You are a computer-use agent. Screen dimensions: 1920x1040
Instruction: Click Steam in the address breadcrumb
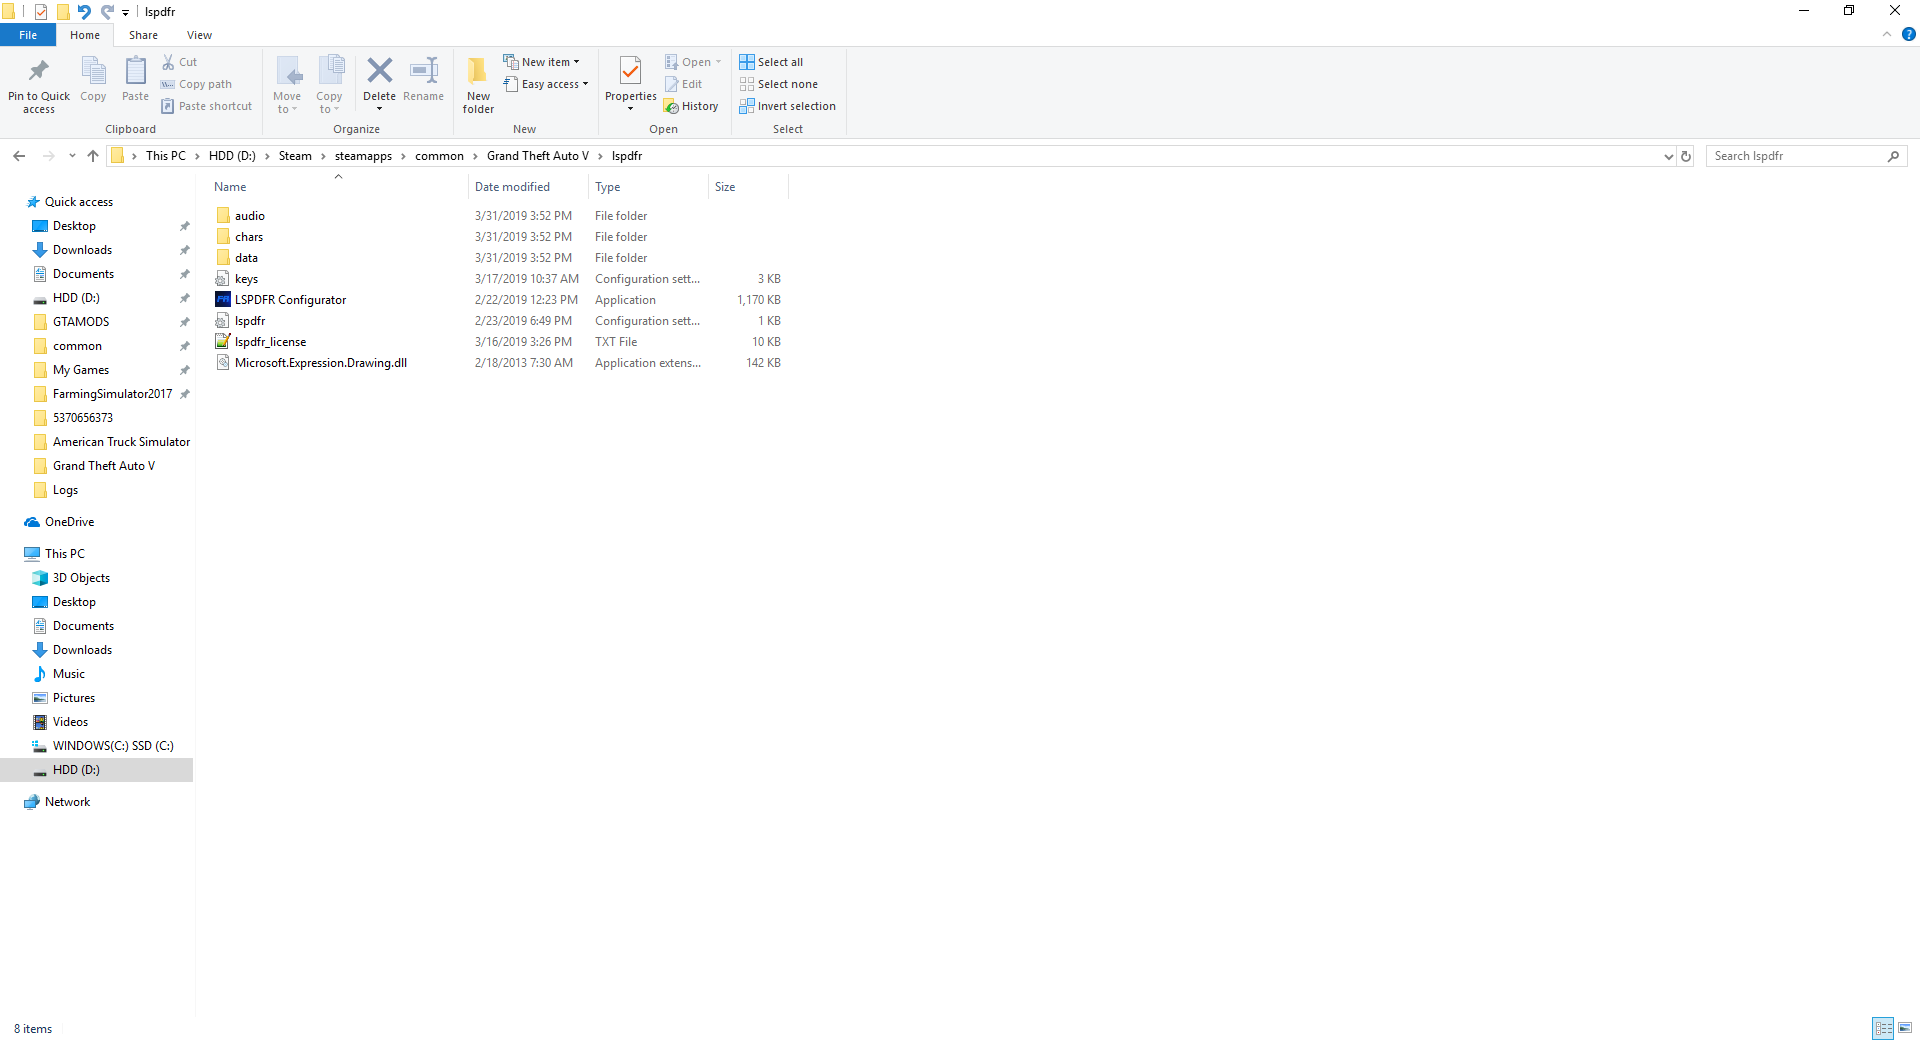pyautogui.click(x=295, y=156)
